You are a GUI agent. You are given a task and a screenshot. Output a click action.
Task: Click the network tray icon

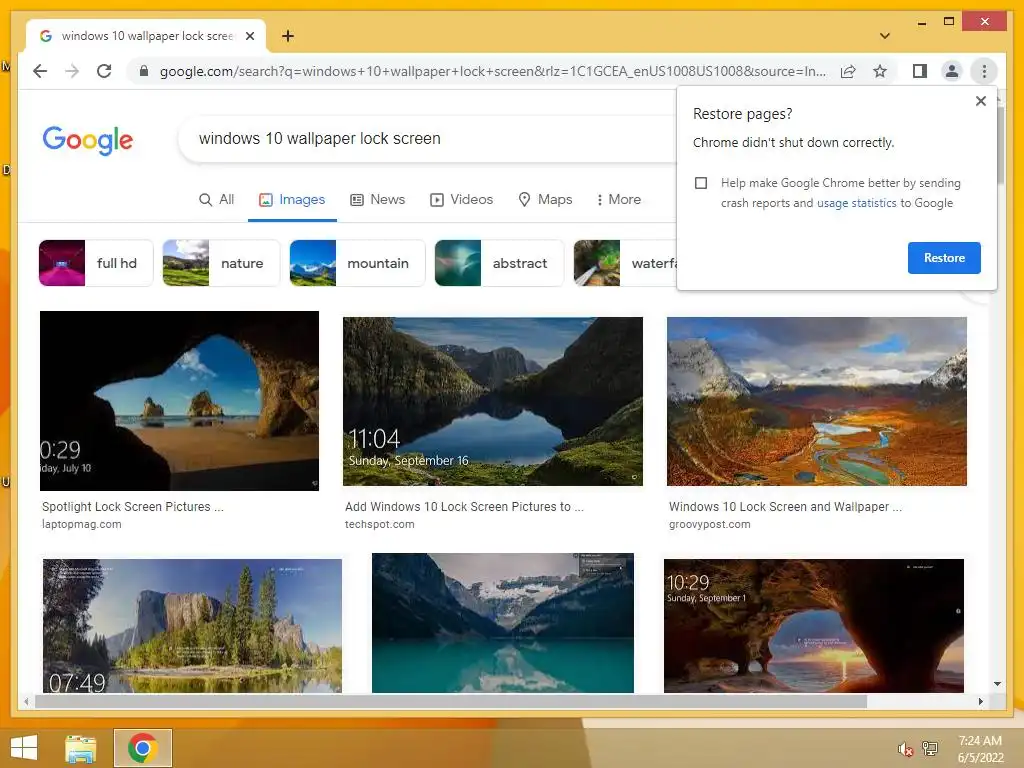click(930, 749)
